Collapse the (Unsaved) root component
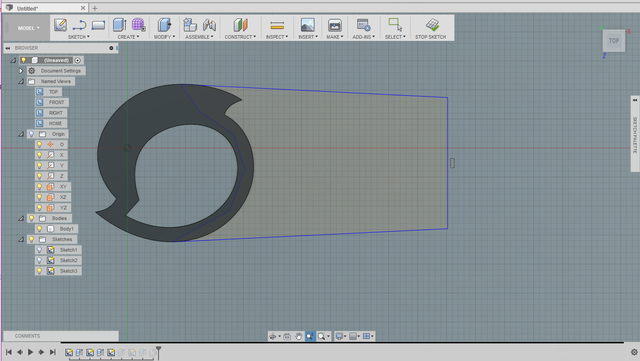Viewport: 640px width, 361px height. coord(13,60)
